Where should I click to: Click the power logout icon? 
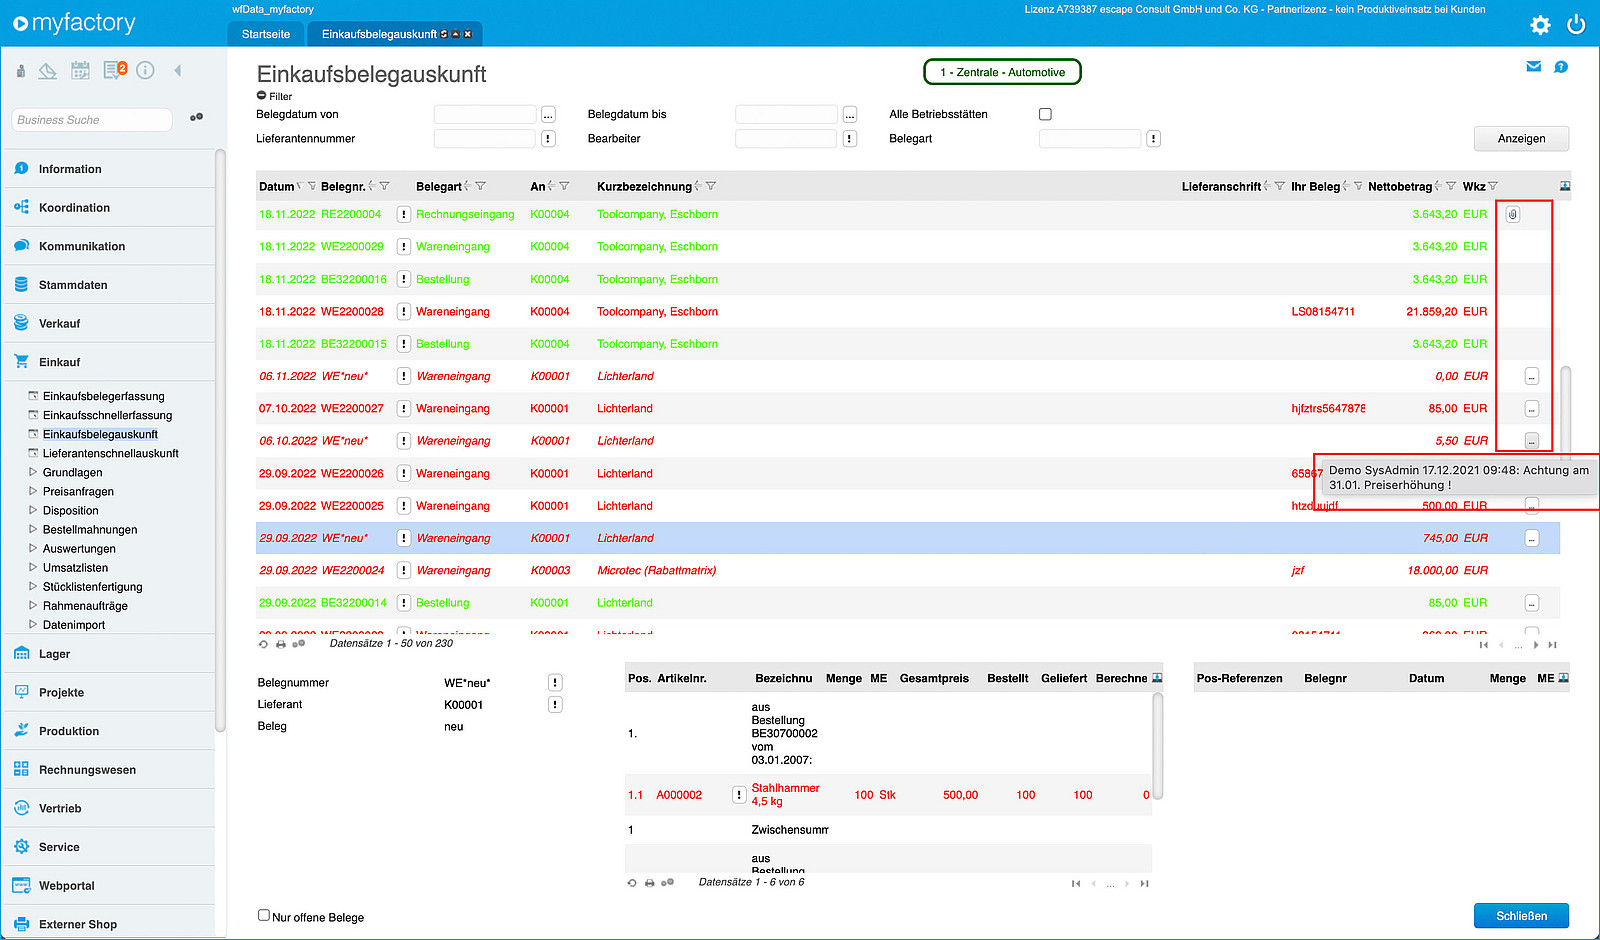coord(1576,25)
